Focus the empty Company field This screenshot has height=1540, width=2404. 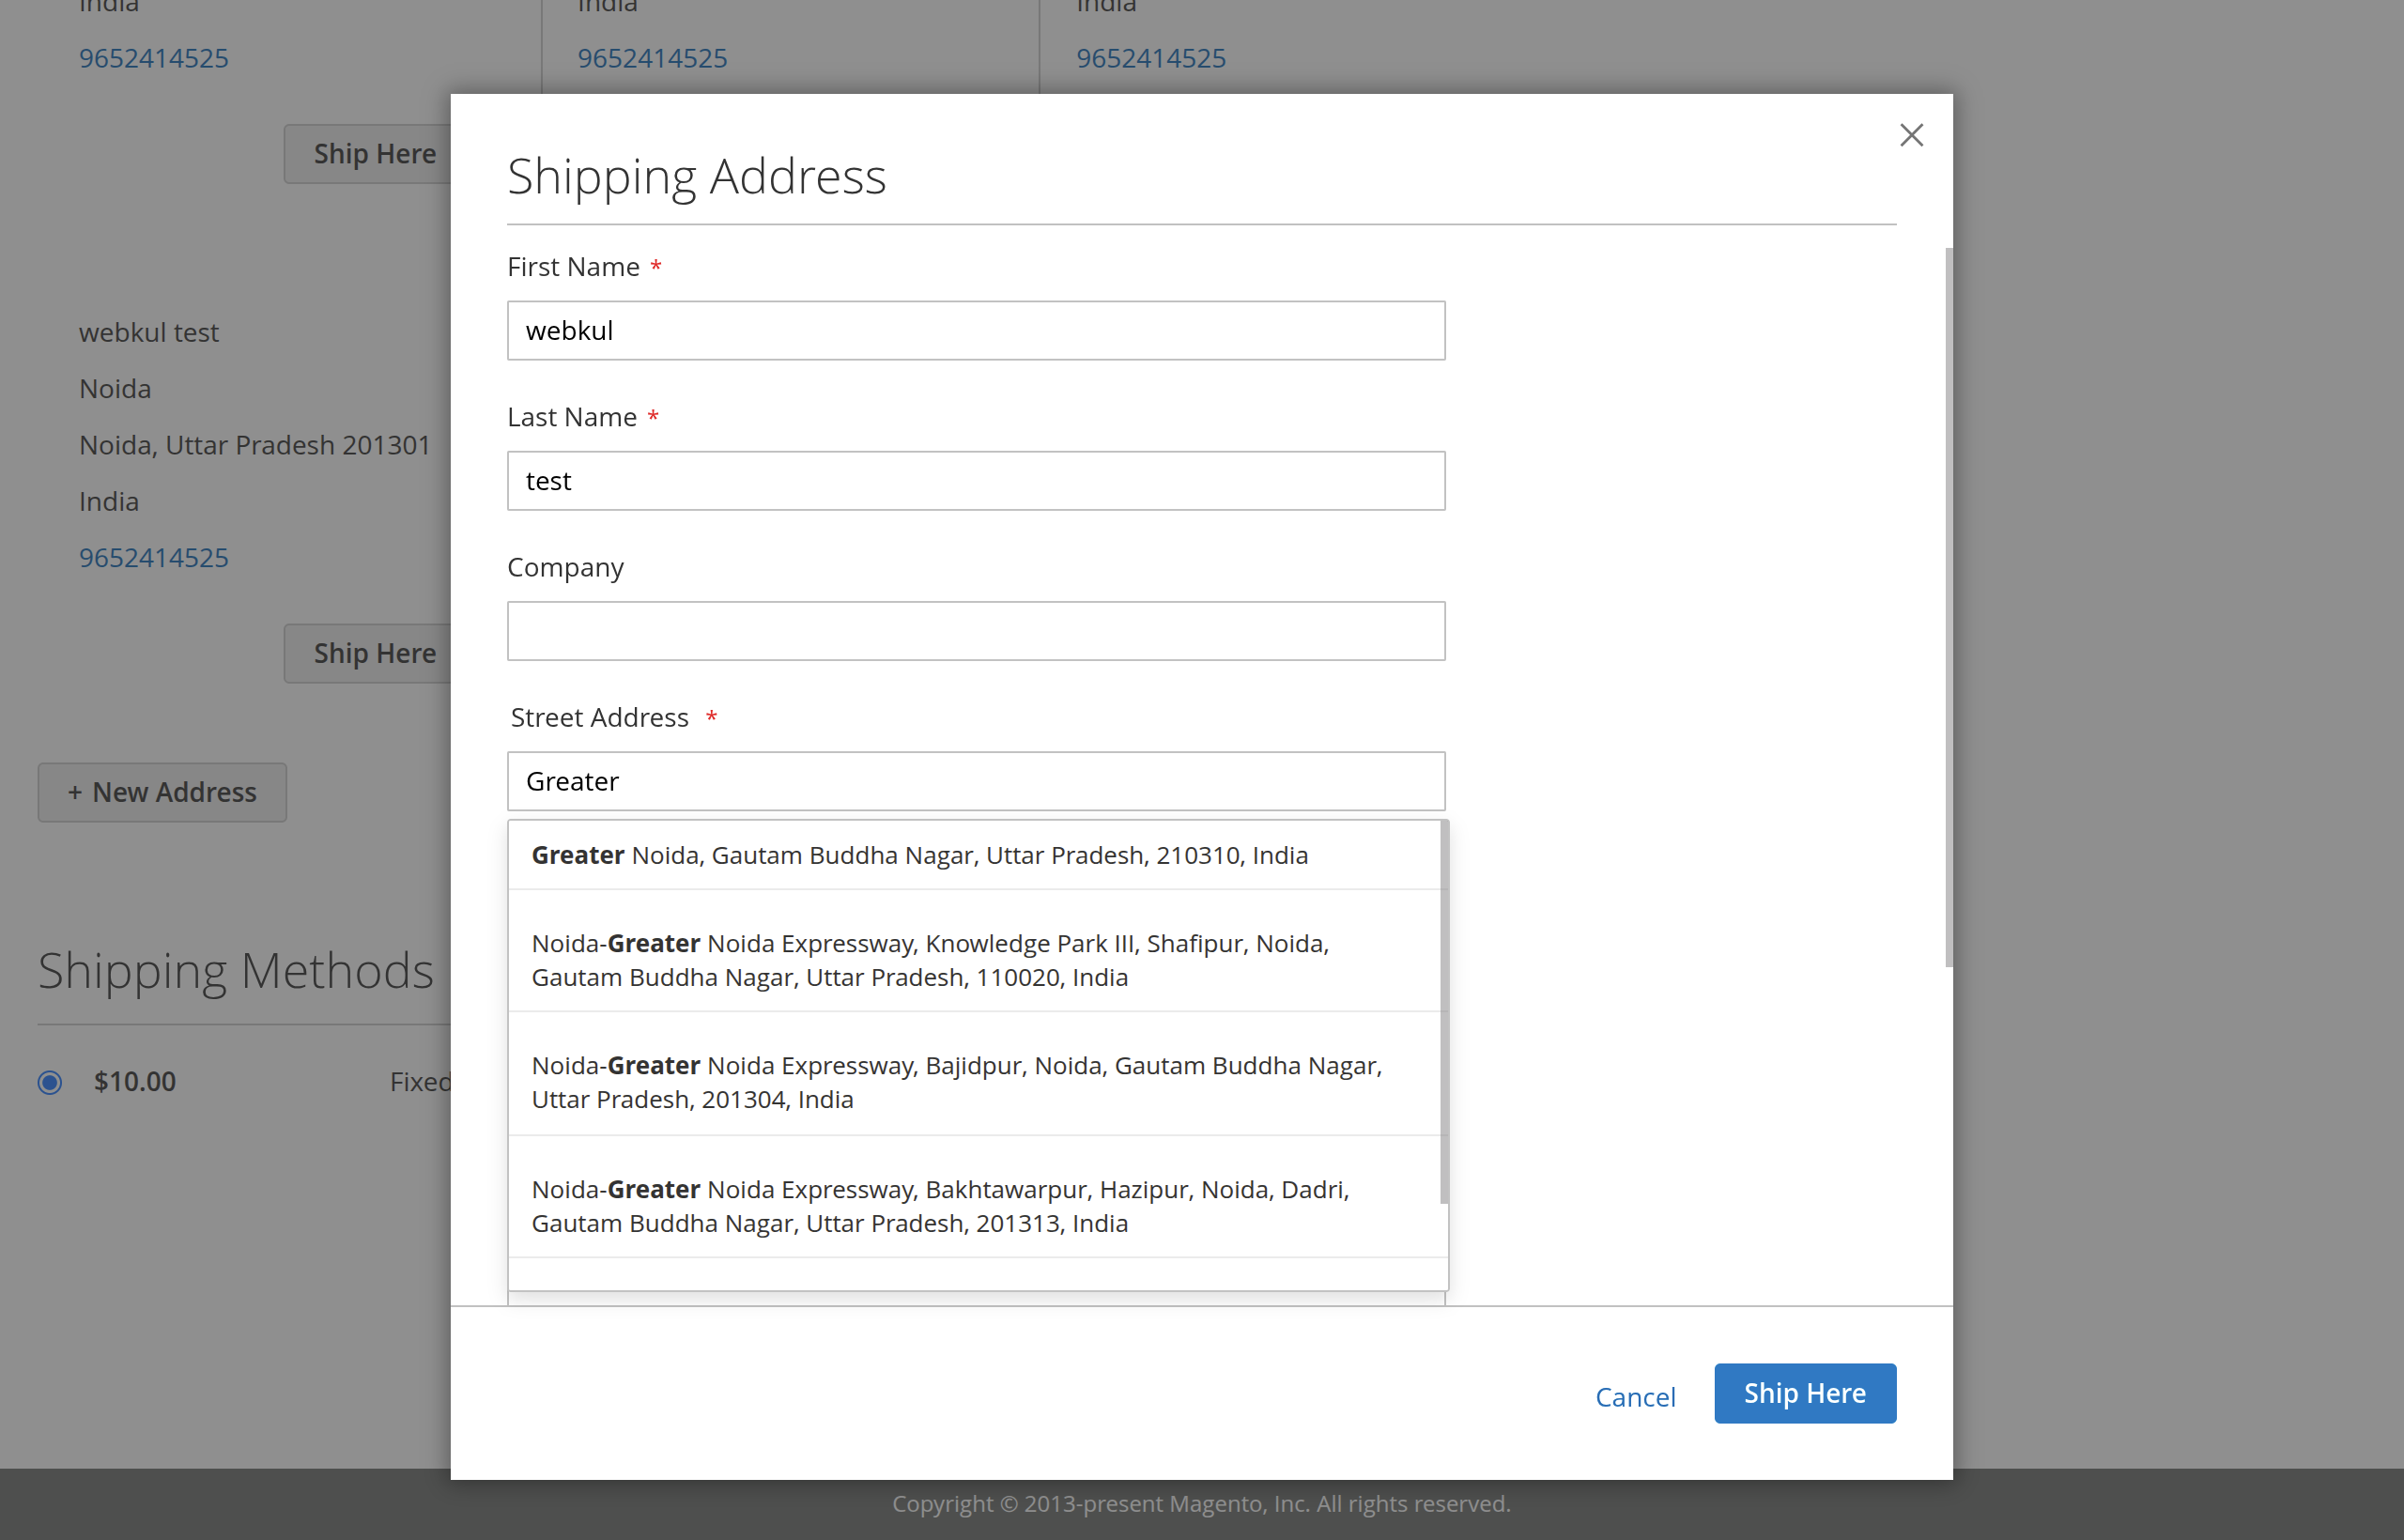tap(976, 631)
